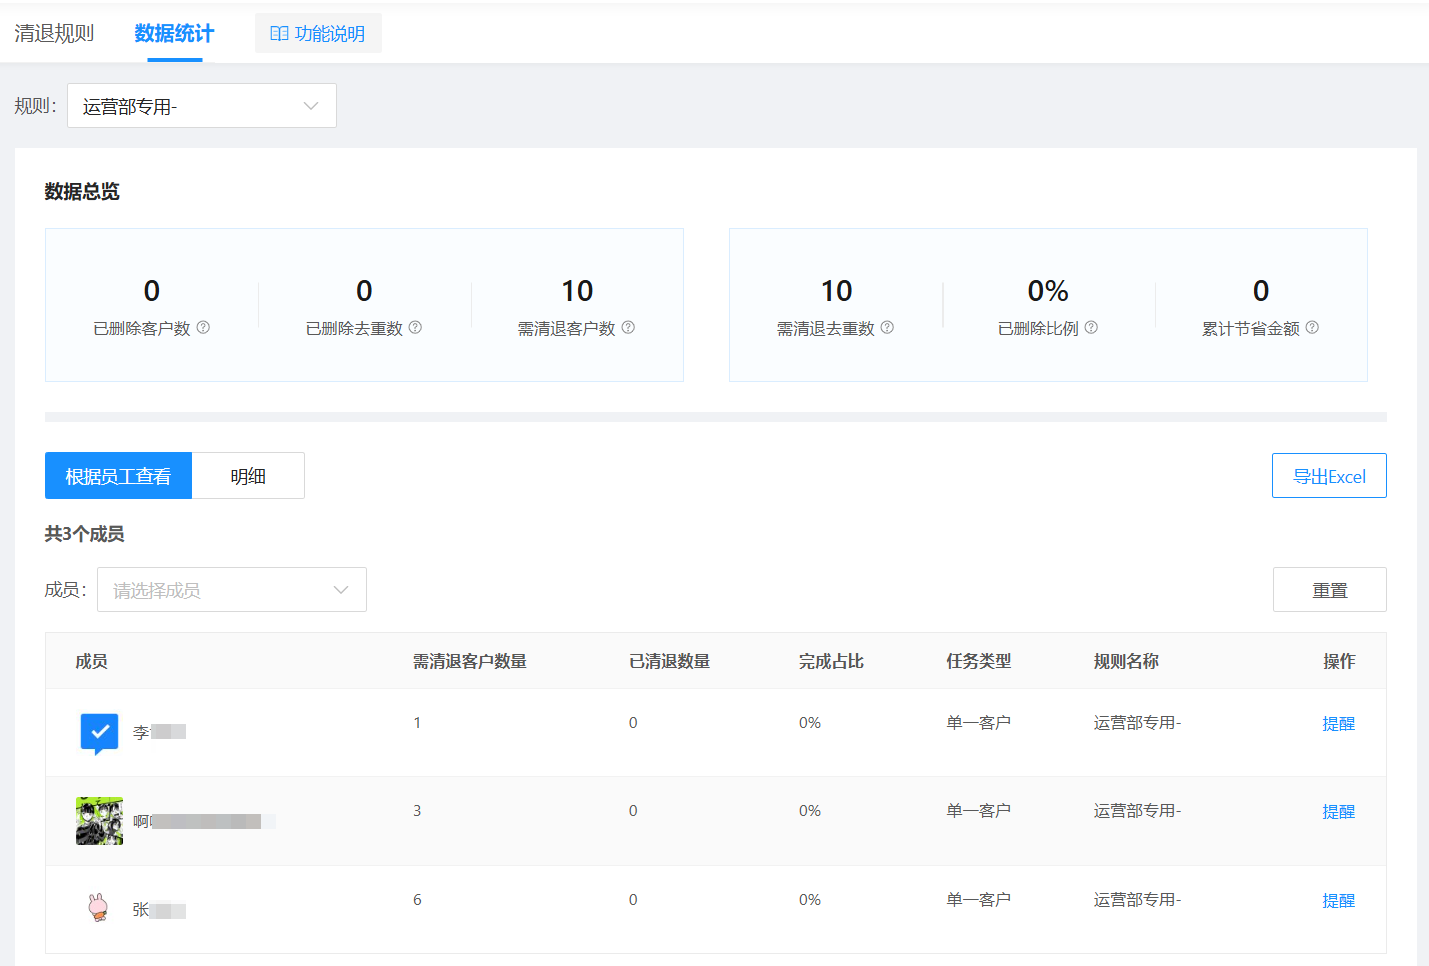Click the book icon in 功能说明
The height and width of the screenshot is (966, 1429).
tap(279, 34)
